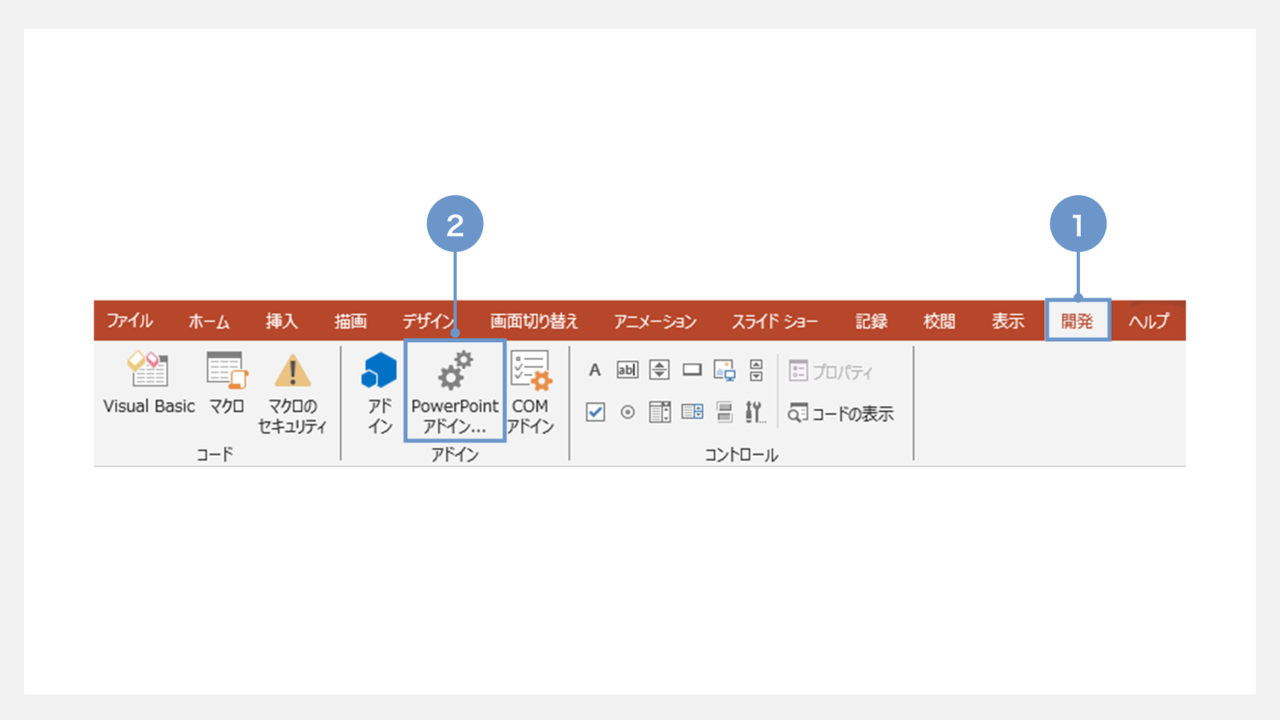Click the blue アドイン add-ins icon

[379, 393]
